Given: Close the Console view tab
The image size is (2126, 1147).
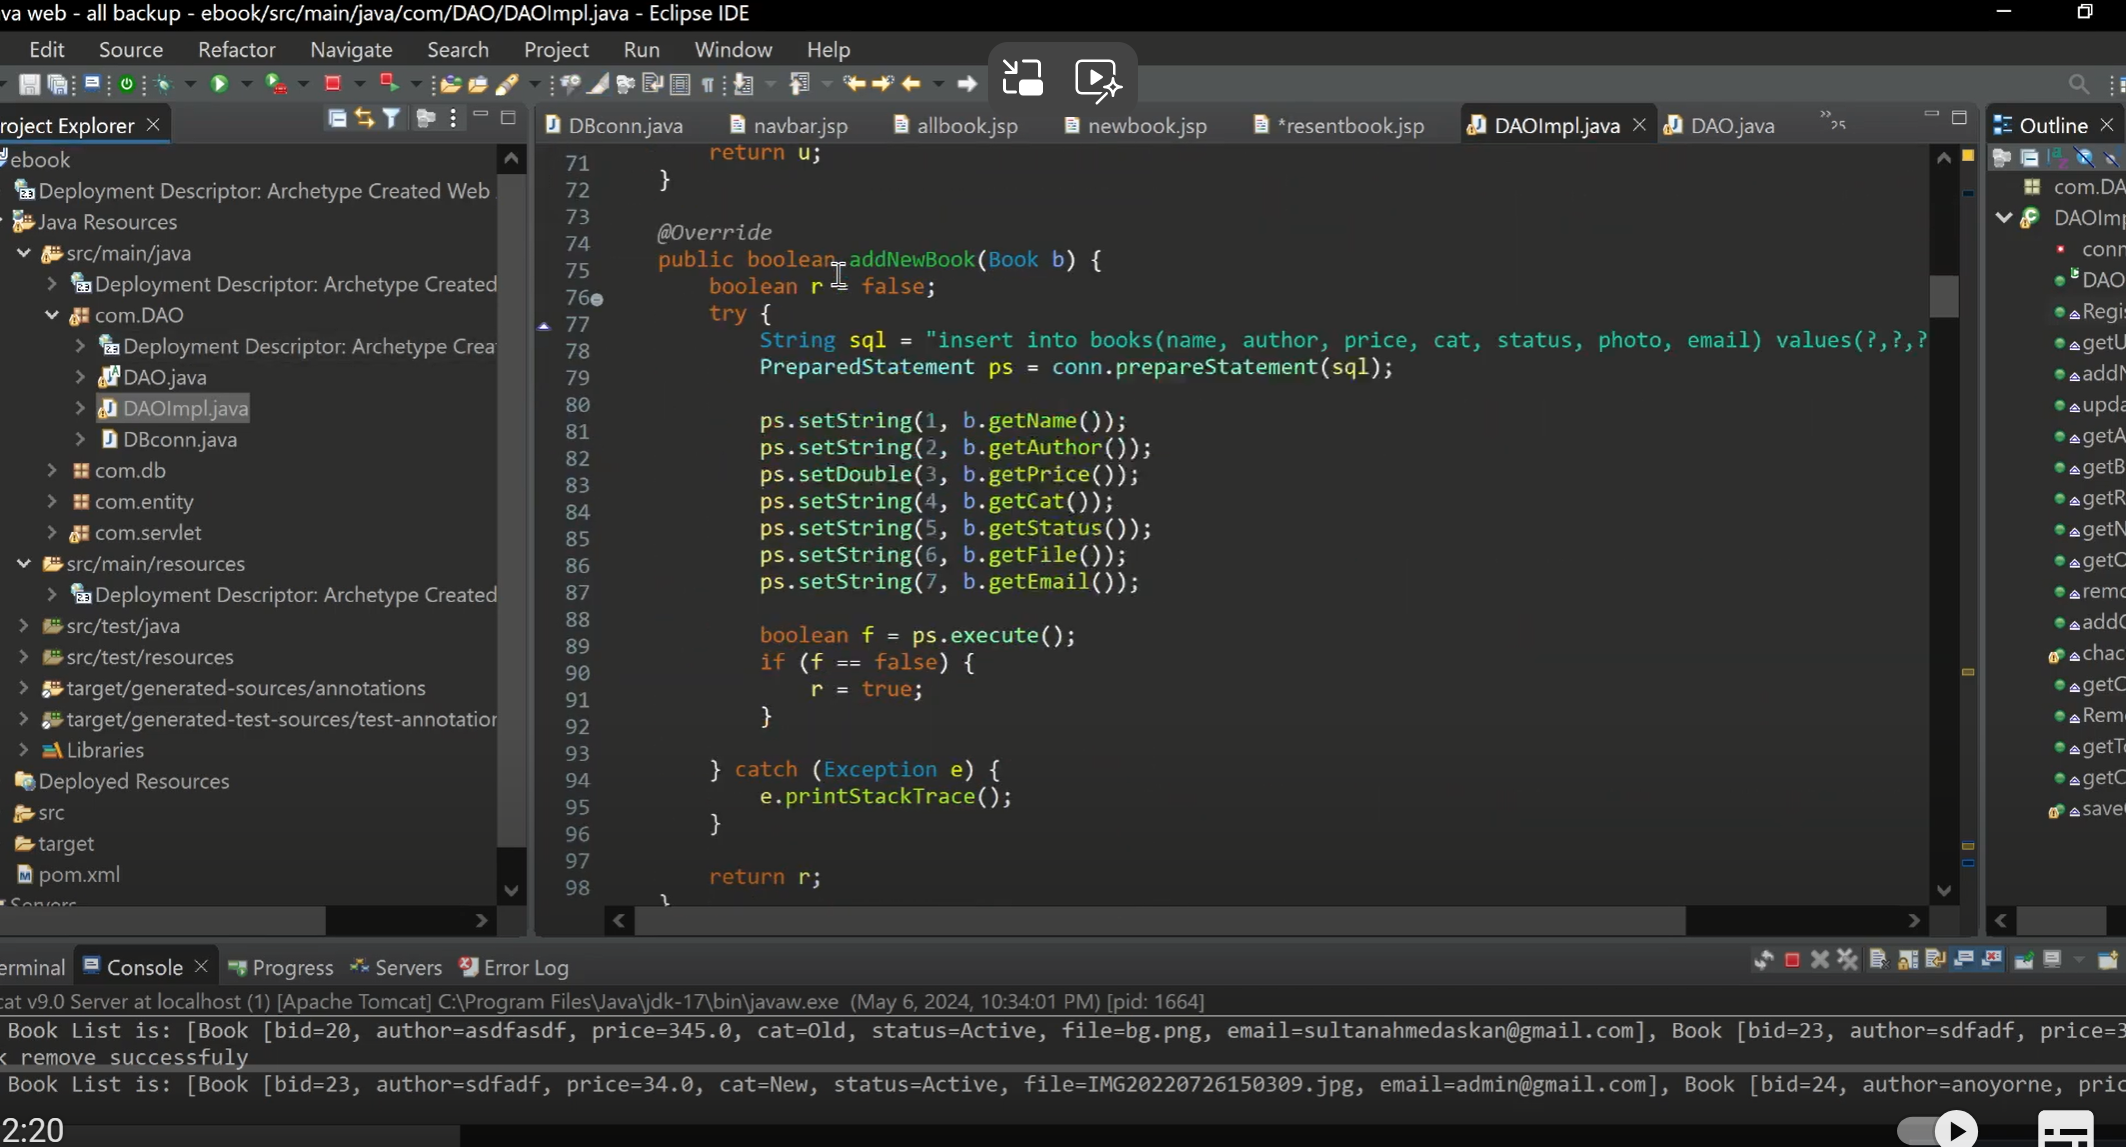Looking at the screenshot, I should (201, 966).
